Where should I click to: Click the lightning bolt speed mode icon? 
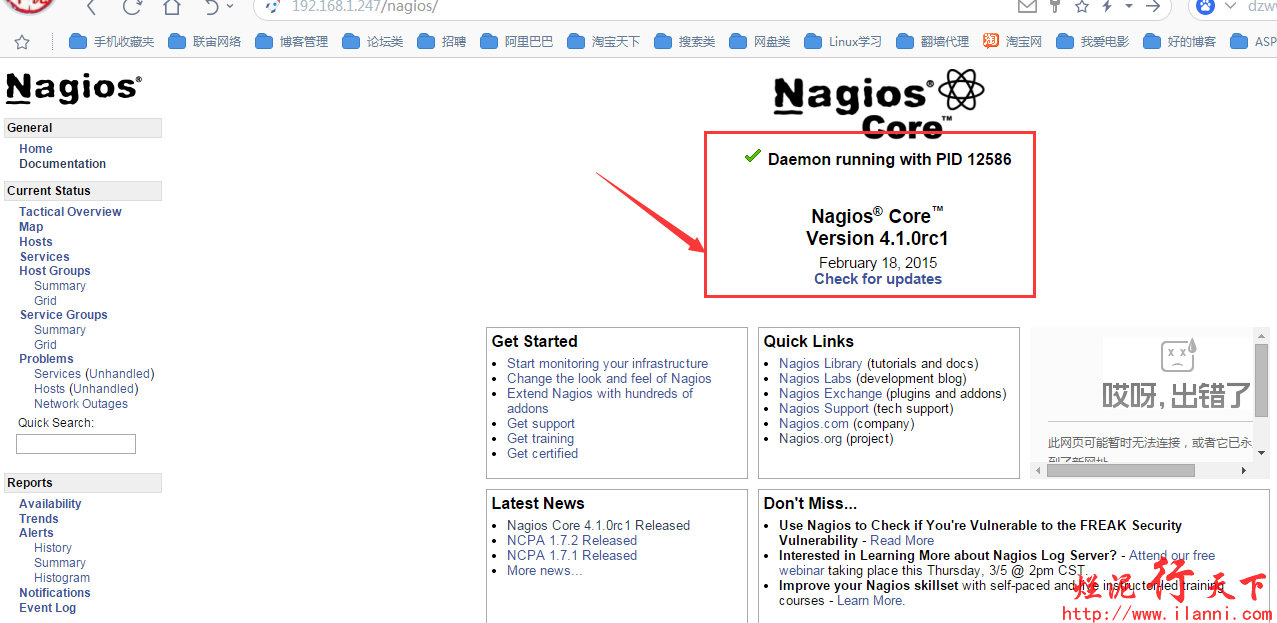pos(1107,6)
